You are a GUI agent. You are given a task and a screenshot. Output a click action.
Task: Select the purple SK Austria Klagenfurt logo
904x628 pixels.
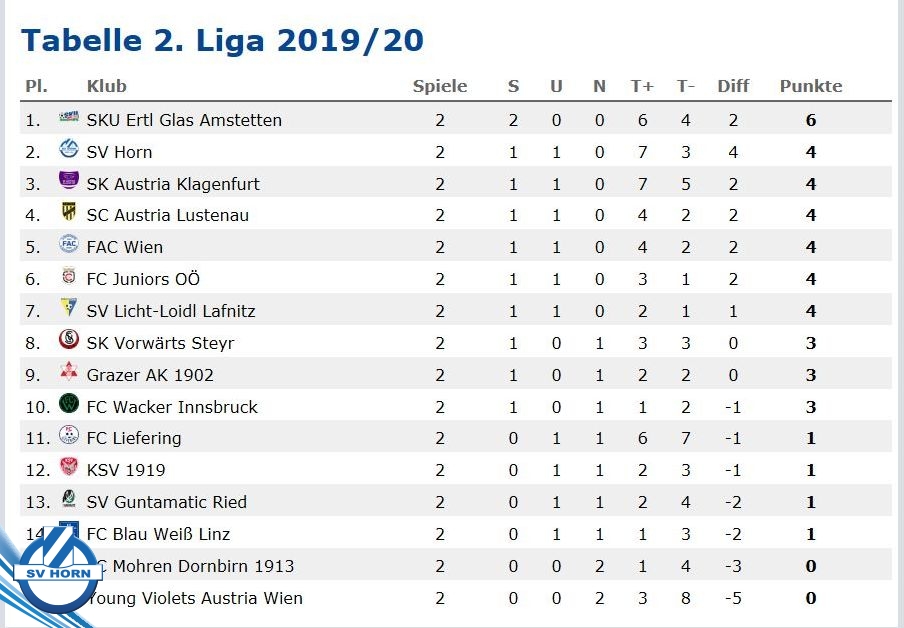pos(69,180)
